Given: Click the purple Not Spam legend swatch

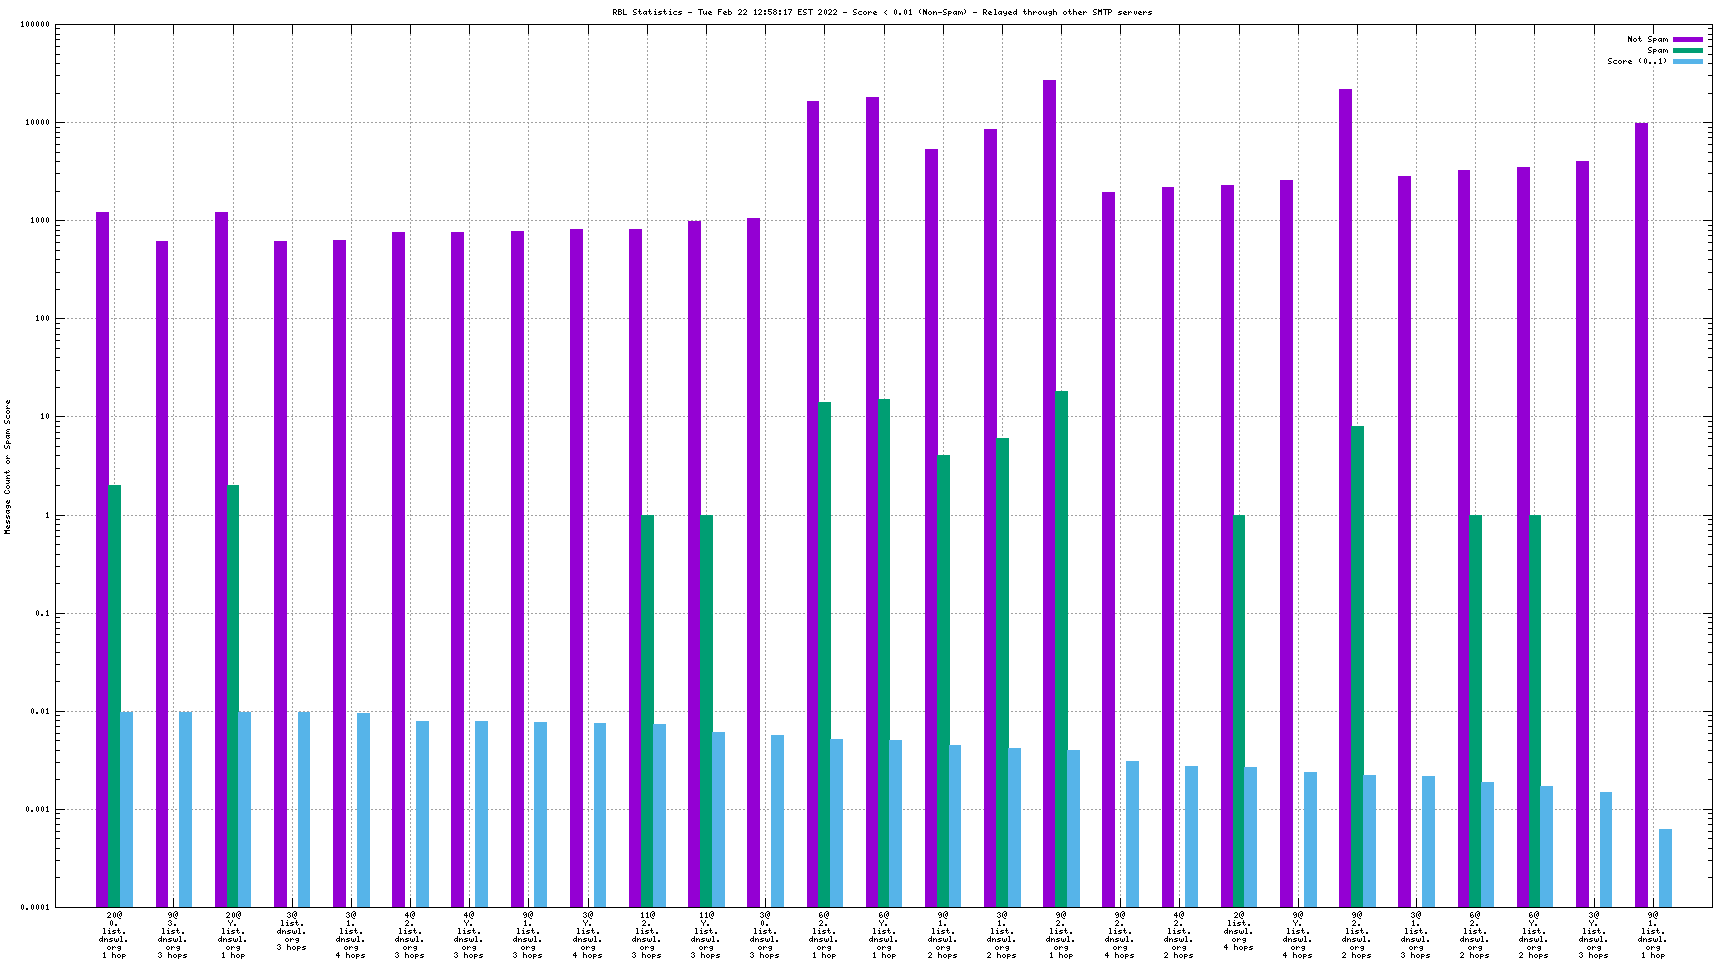Looking at the screenshot, I should [x=1687, y=39].
